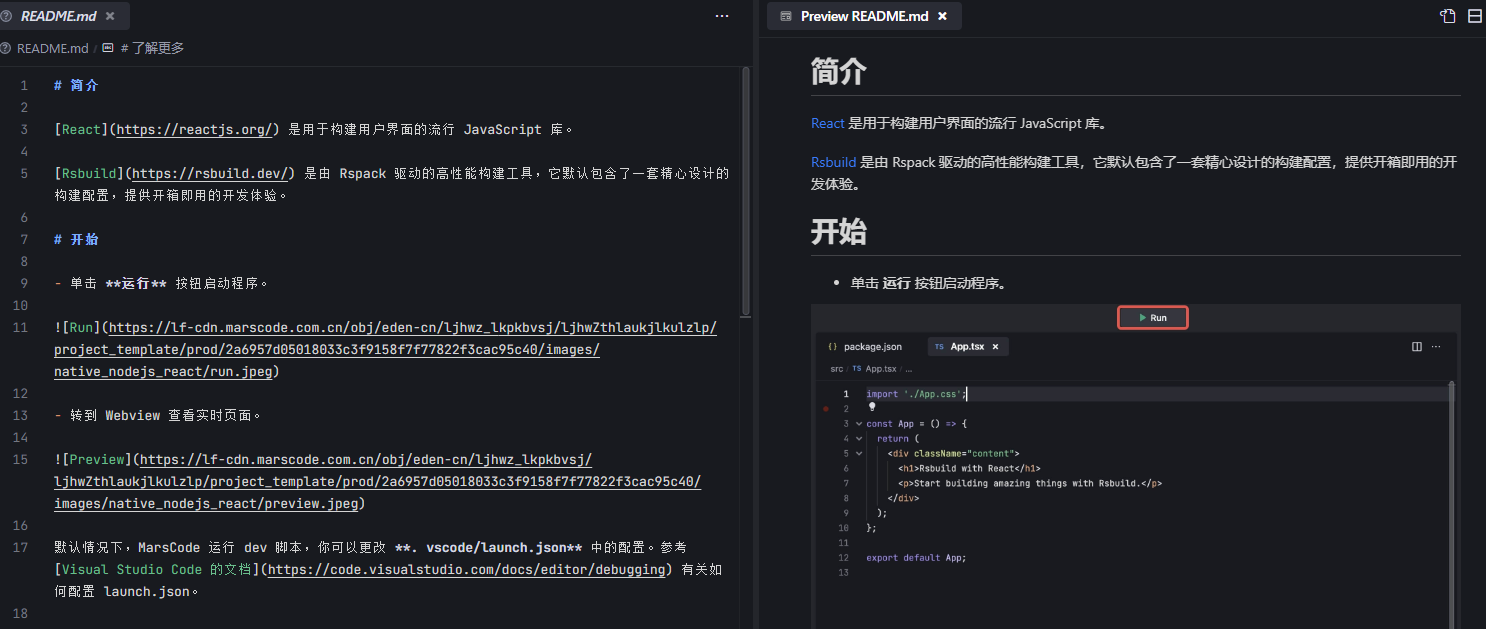
Task: Open the React link in preview
Action: click(x=828, y=123)
